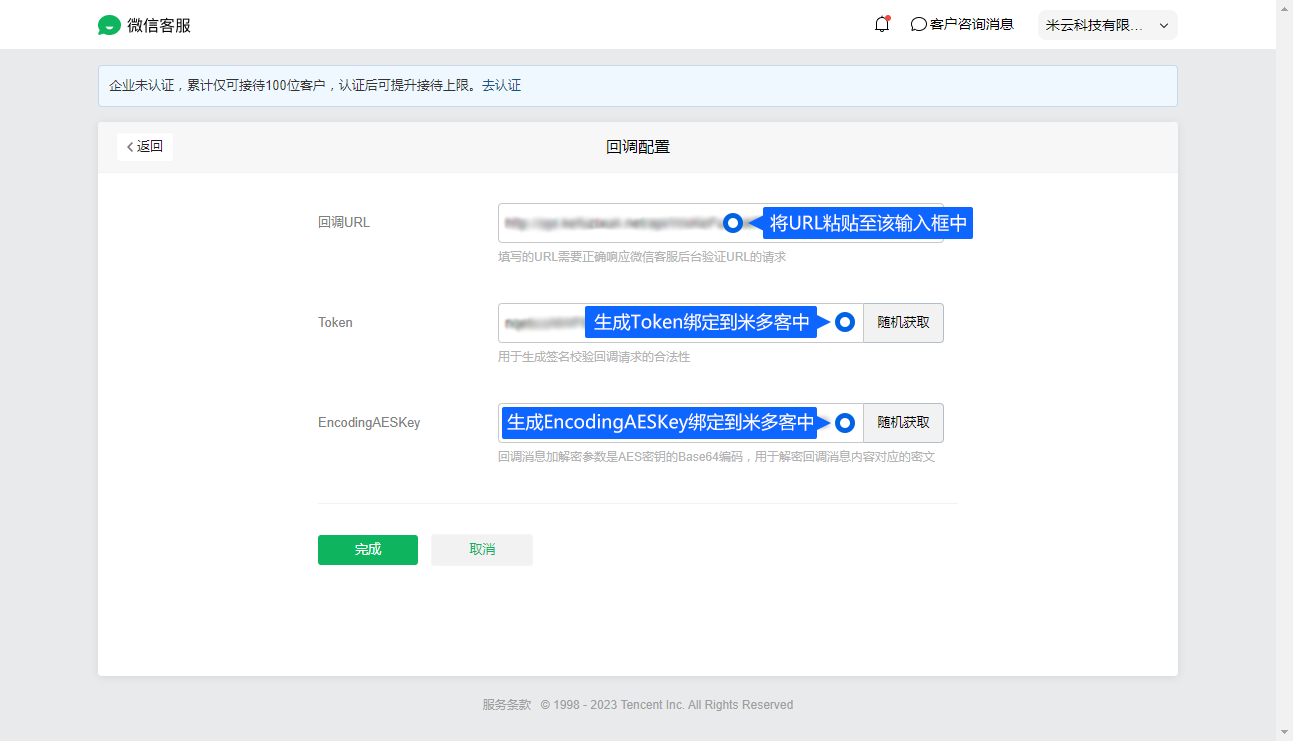This screenshot has width=1293, height=741.
Task: Open the 服务条款 footer link
Action: [x=506, y=705]
